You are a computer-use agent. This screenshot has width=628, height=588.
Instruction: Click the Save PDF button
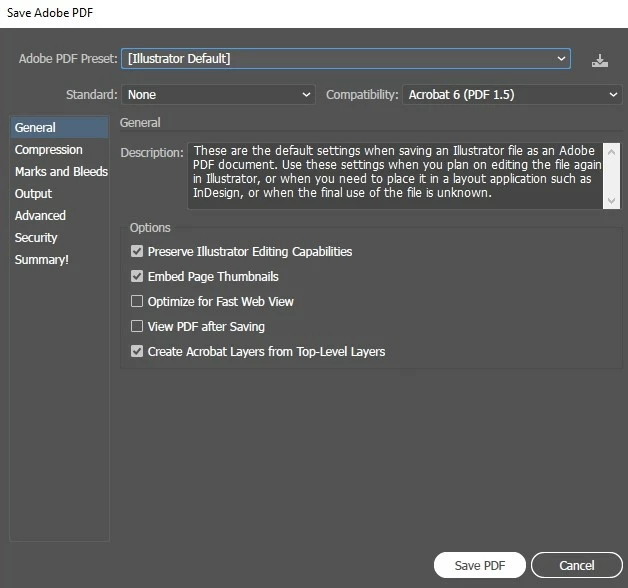point(479,565)
